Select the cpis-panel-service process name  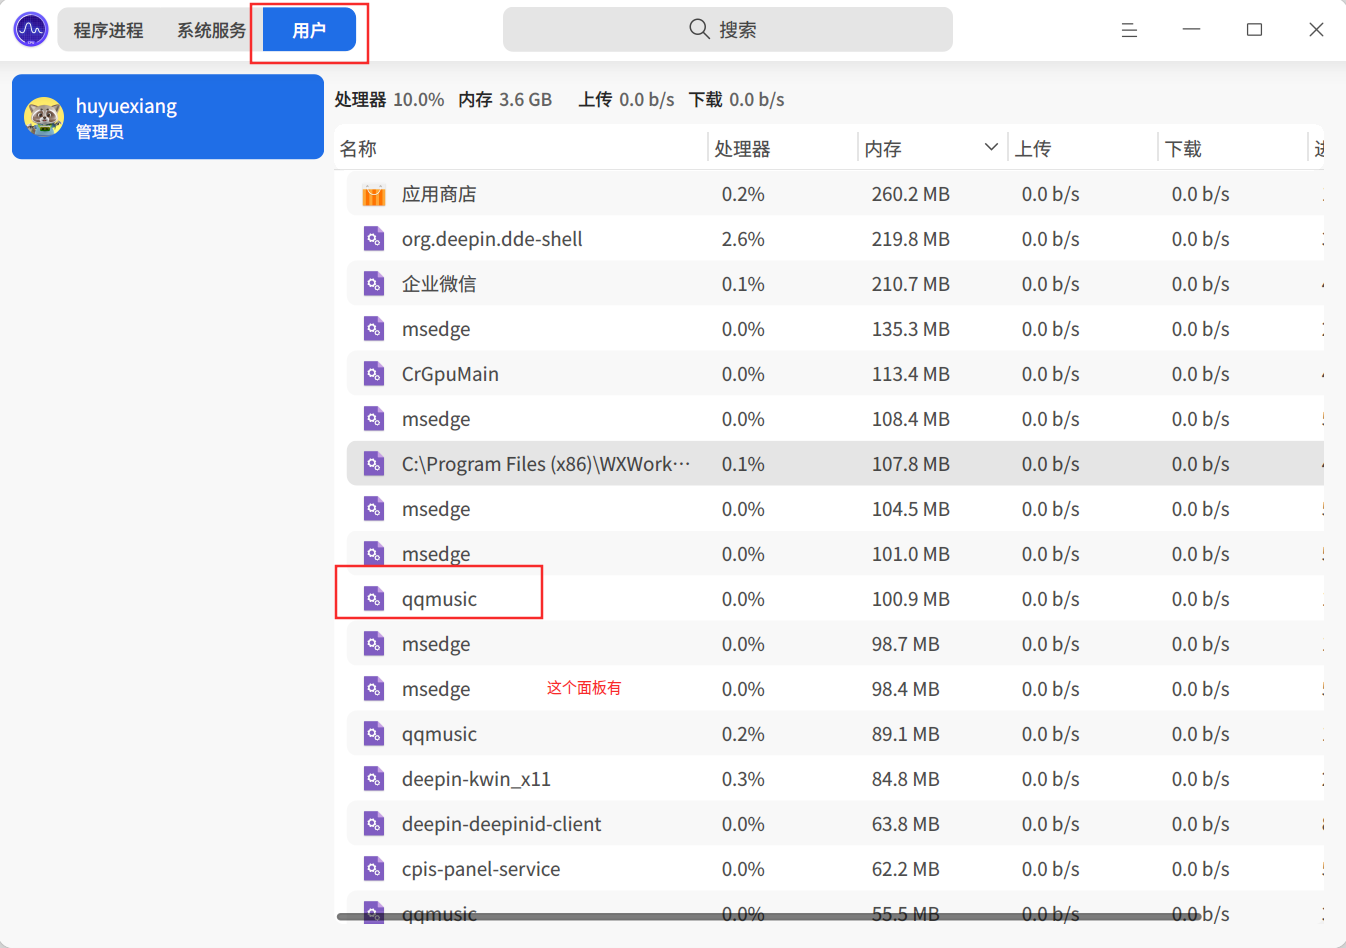pyautogui.click(x=481, y=869)
